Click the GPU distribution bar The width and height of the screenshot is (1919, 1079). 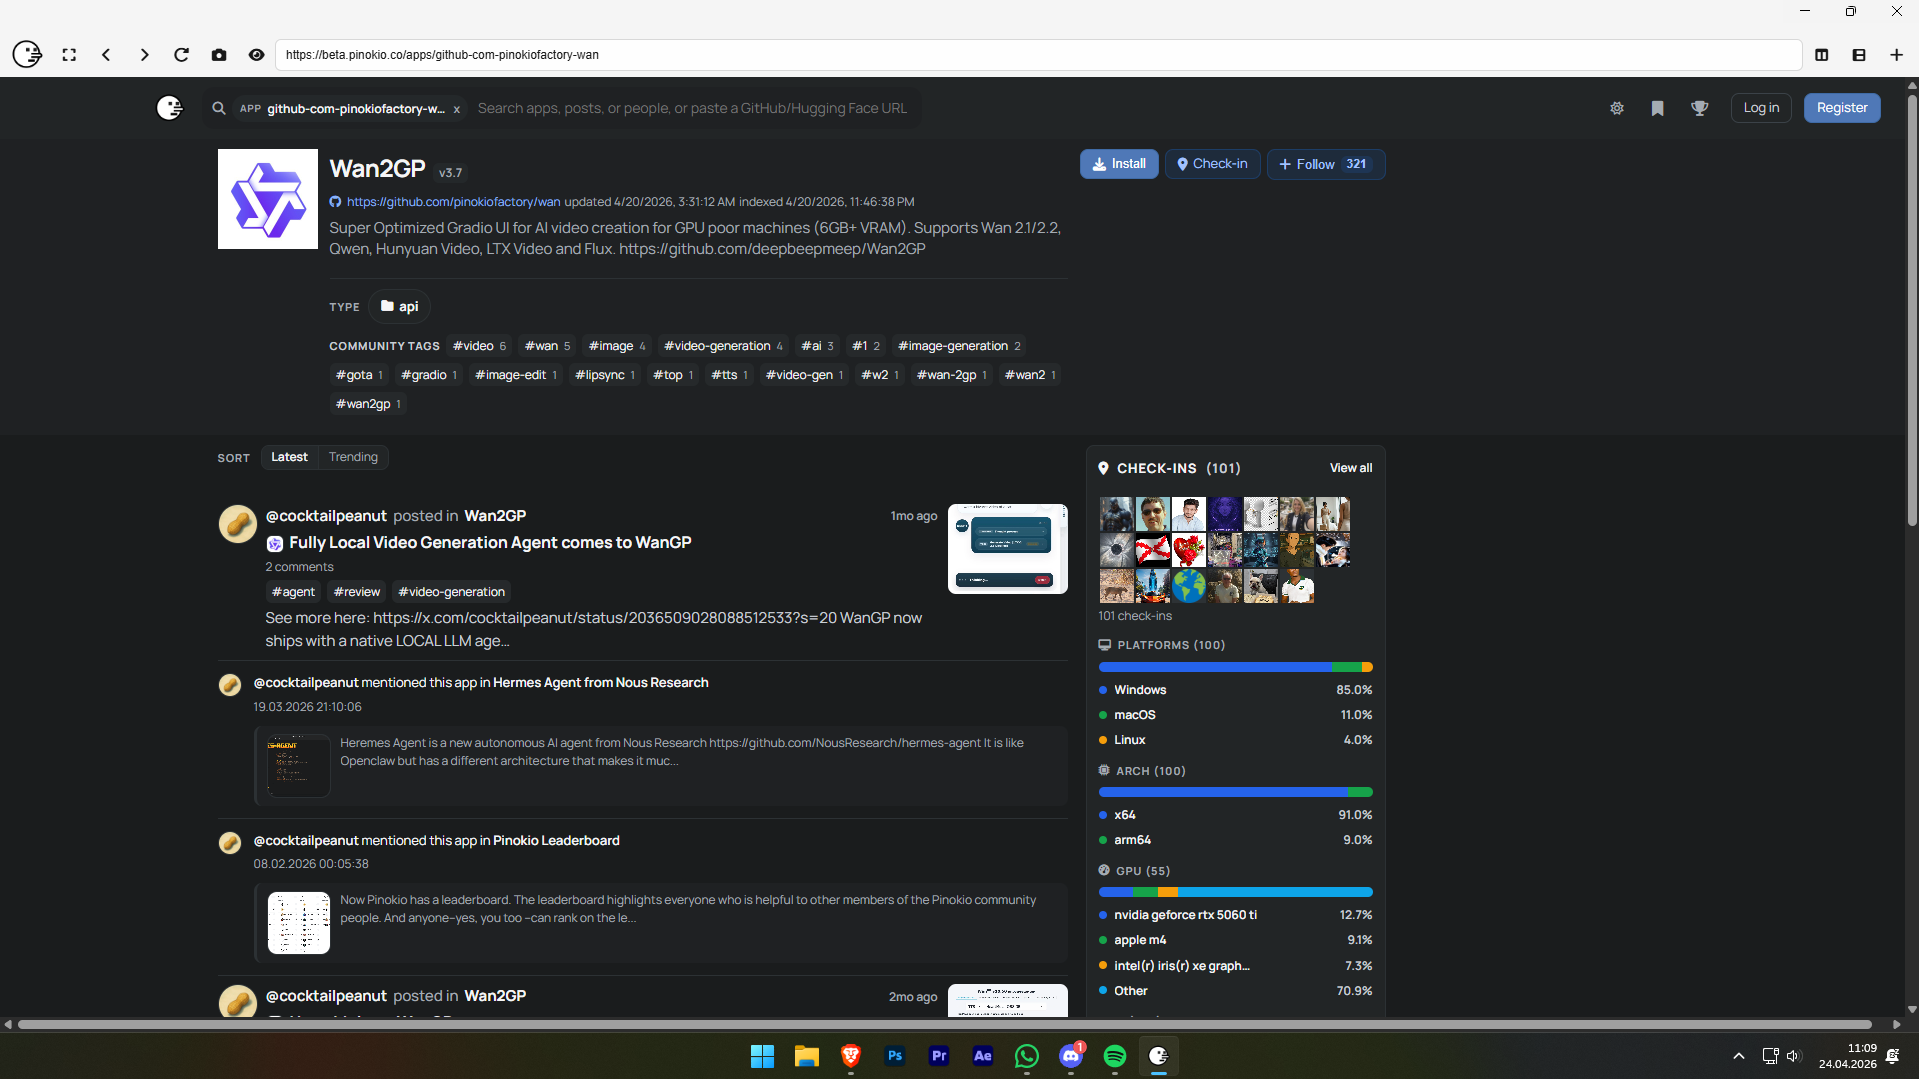[1236, 892]
